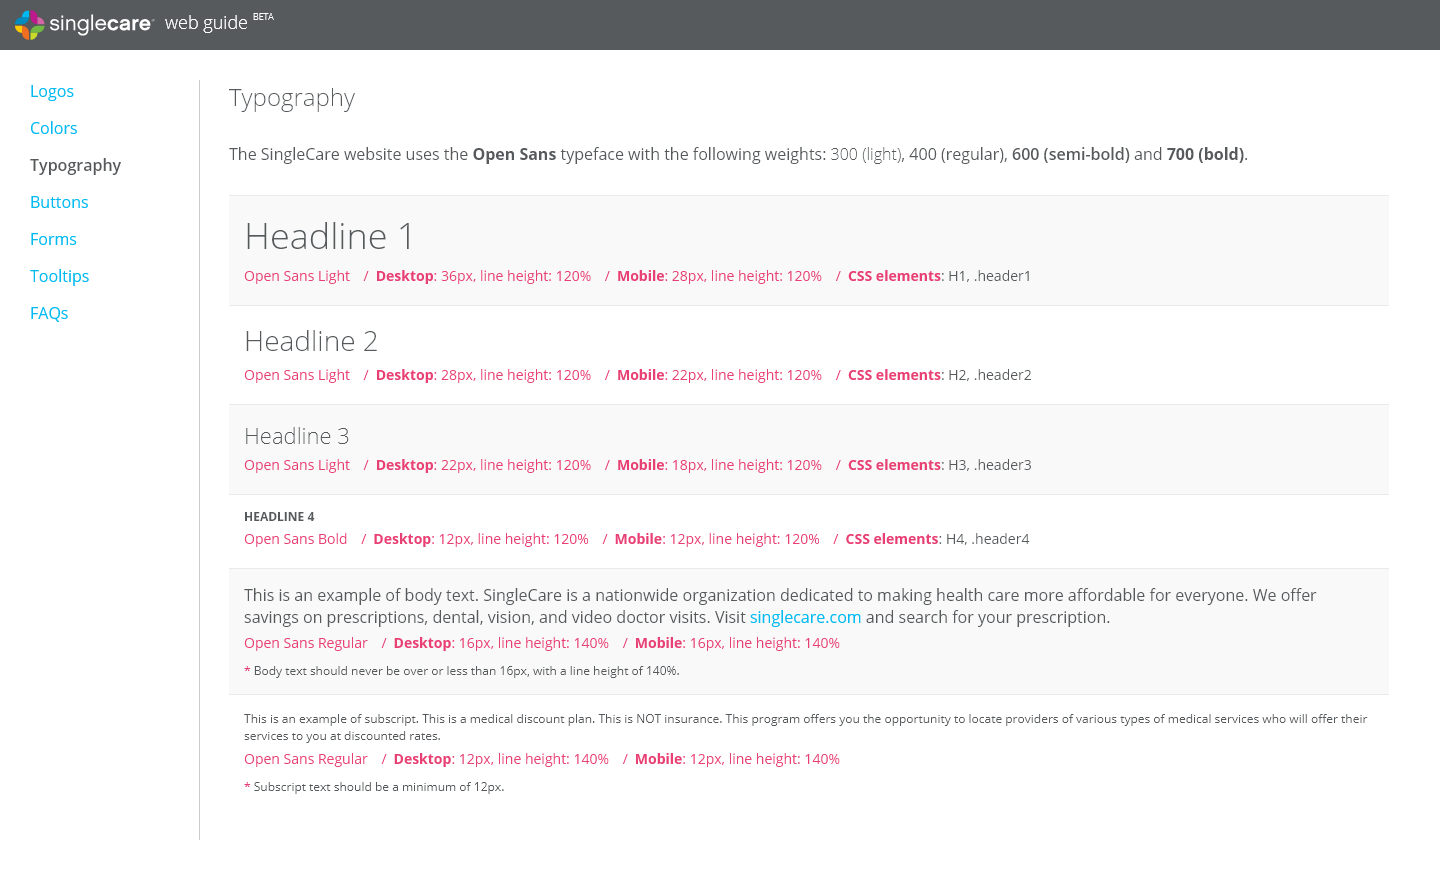The height and width of the screenshot is (878, 1440).
Task: Navigate to the Buttons section
Action: click(59, 202)
